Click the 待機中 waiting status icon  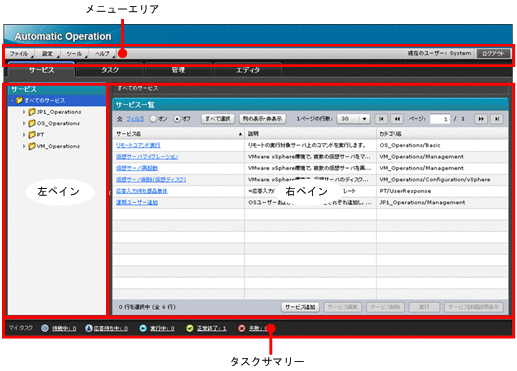point(45,328)
